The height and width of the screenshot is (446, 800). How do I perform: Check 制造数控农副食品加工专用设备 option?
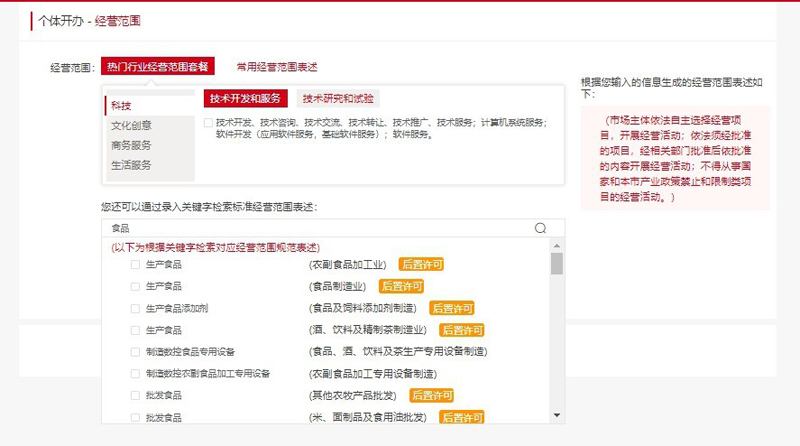135,374
